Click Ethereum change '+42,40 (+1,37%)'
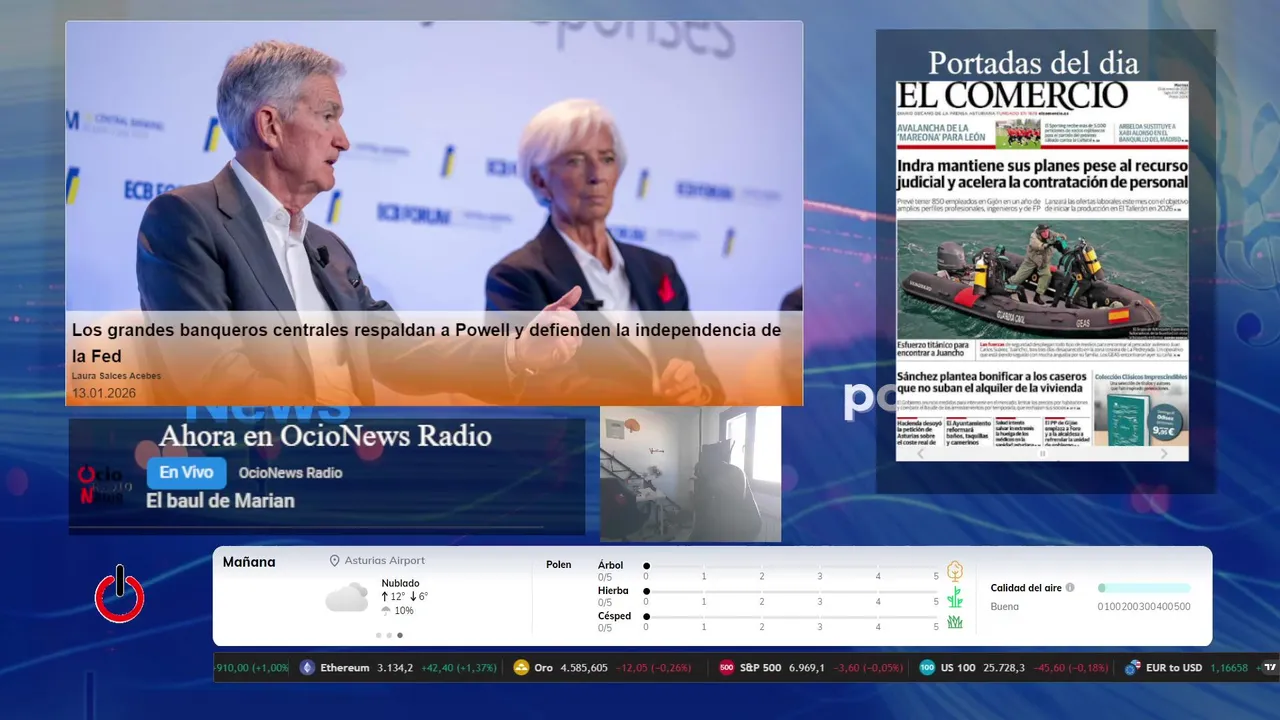Image resolution: width=1280 pixels, height=720 pixels. pyautogui.click(x=459, y=668)
